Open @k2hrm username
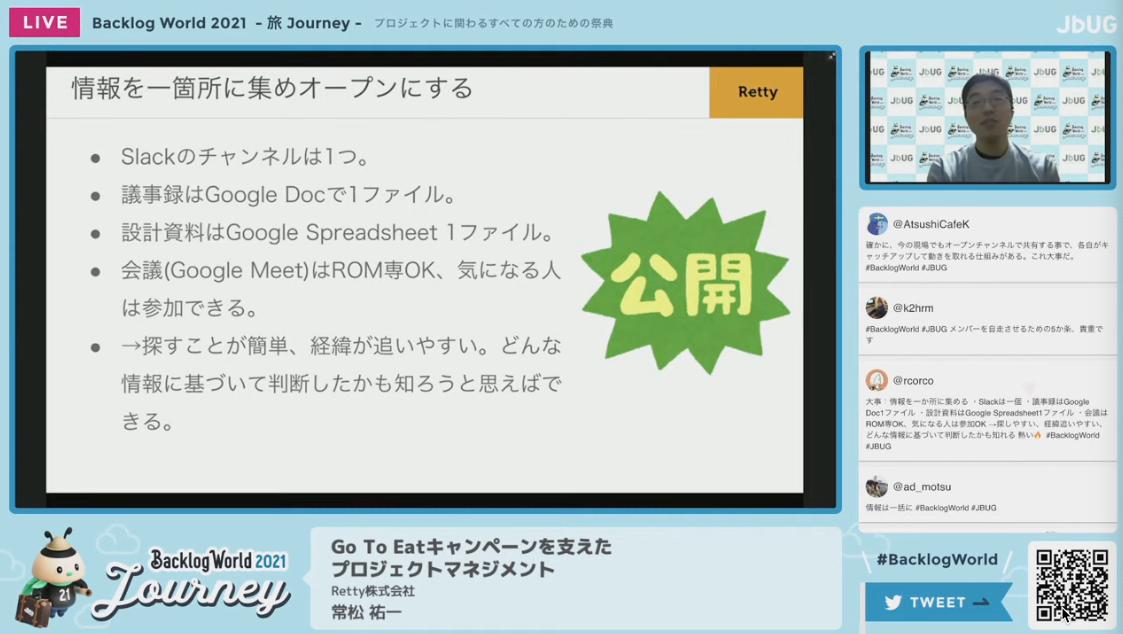Image resolution: width=1123 pixels, height=634 pixels. (x=913, y=308)
